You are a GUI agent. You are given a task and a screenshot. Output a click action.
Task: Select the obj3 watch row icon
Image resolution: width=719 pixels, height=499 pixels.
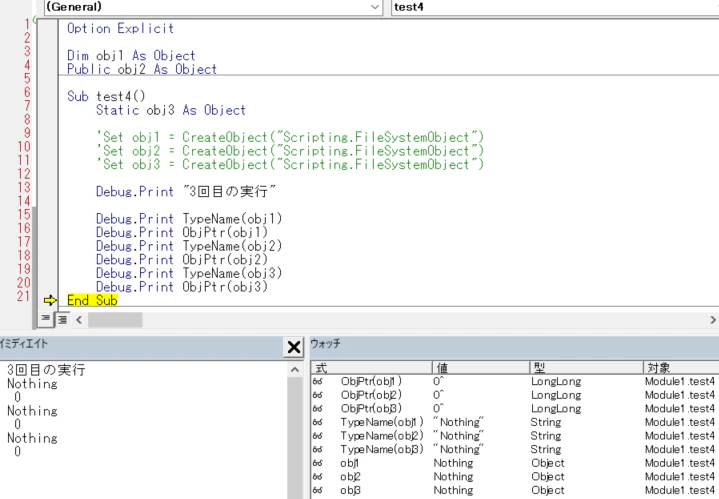coord(317,490)
